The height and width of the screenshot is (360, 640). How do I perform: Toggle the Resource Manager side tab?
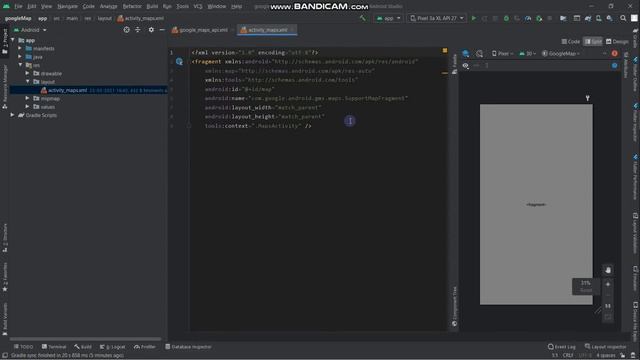click(5, 87)
